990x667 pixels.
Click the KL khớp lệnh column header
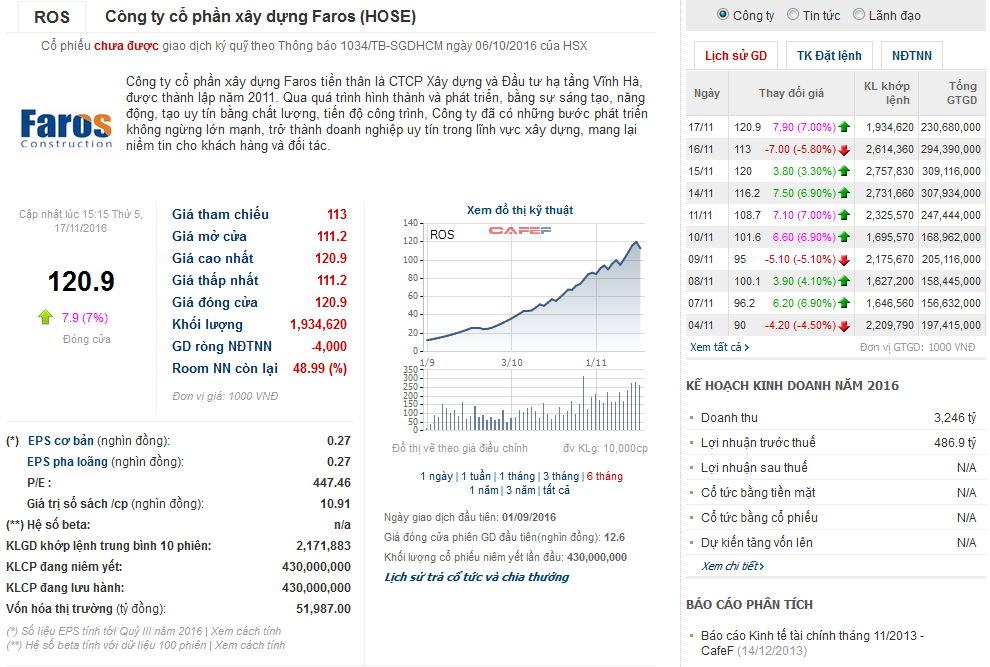[x=886, y=93]
